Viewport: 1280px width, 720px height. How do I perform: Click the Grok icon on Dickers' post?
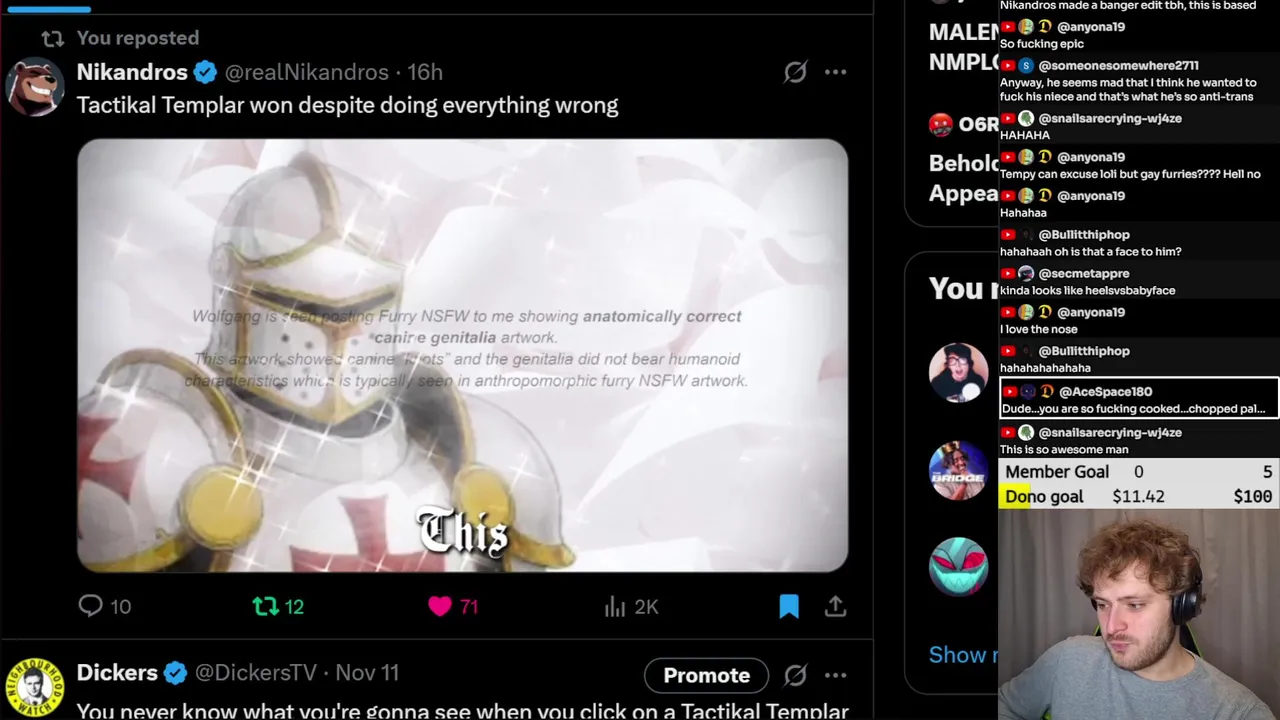point(795,675)
